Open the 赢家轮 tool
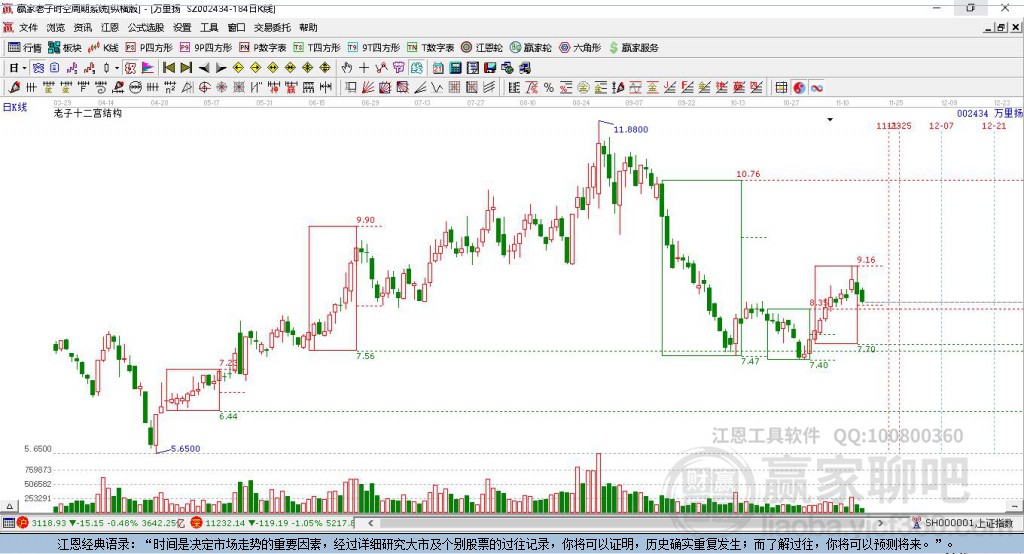The image size is (1024, 554). click(531, 48)
